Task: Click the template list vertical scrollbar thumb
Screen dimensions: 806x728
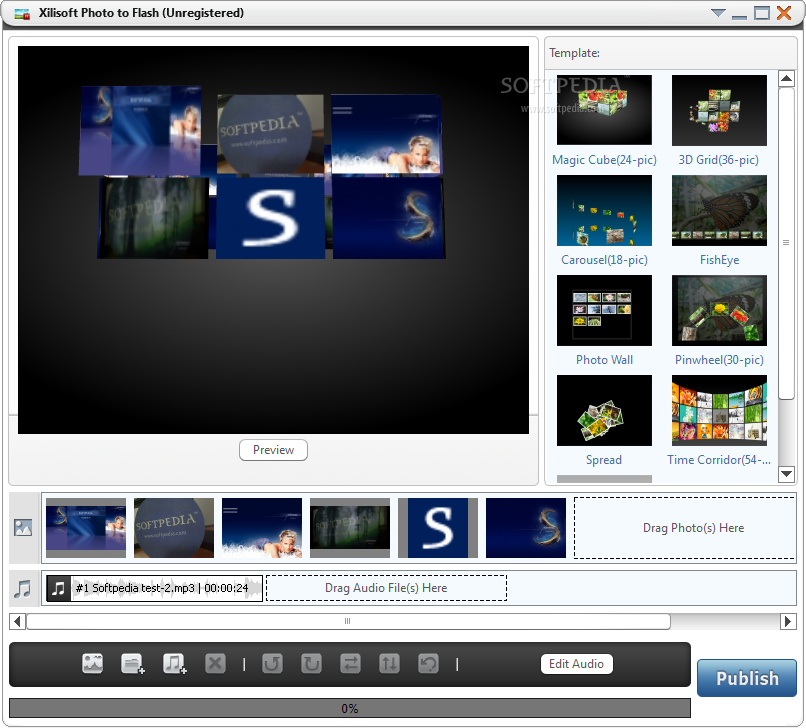Action: coord(786,243)
